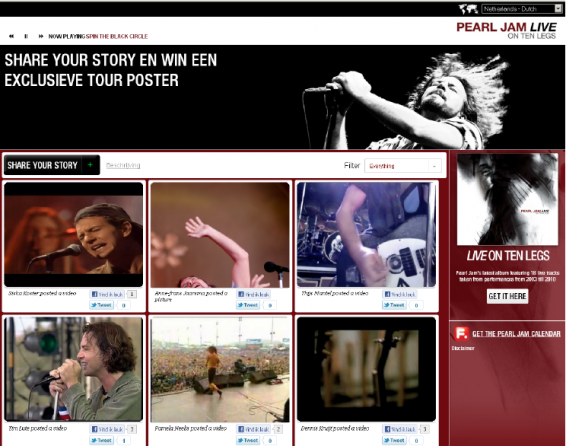Click the Pearl Jam Live logo
This screenshot has width=566, height=446.
click(x=506, y=30)
